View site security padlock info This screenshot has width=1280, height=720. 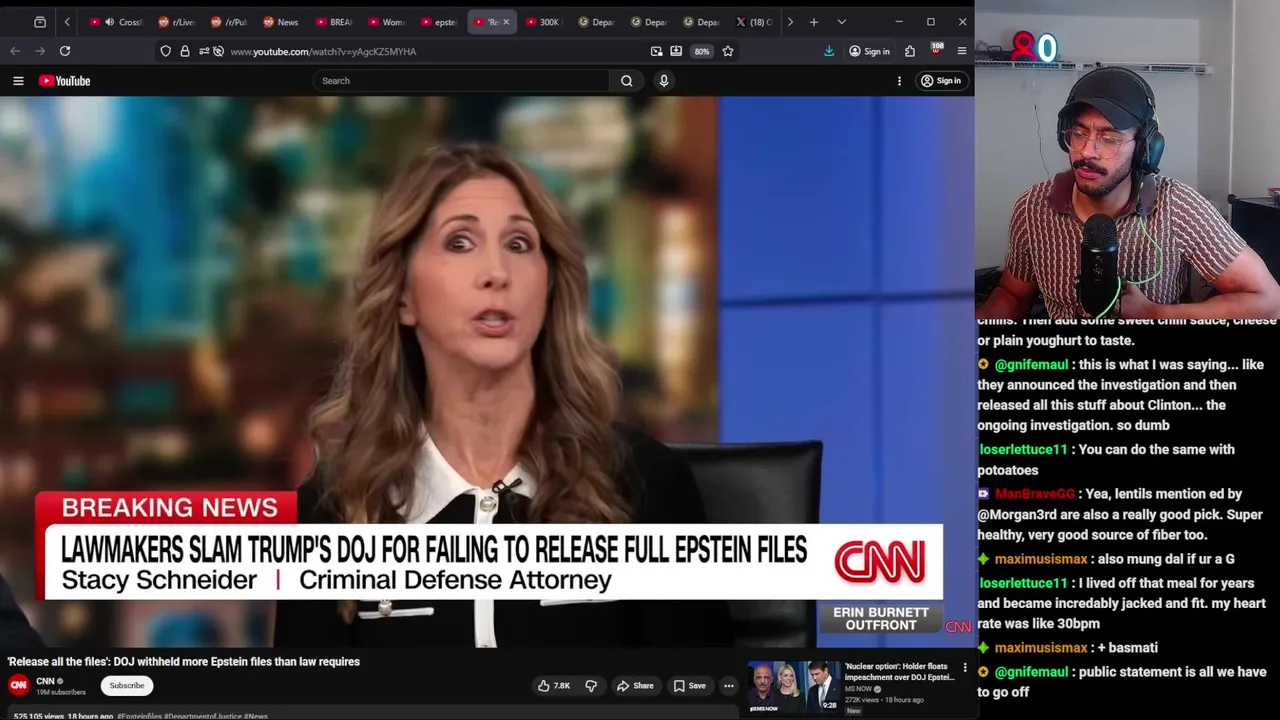[185, 51]
